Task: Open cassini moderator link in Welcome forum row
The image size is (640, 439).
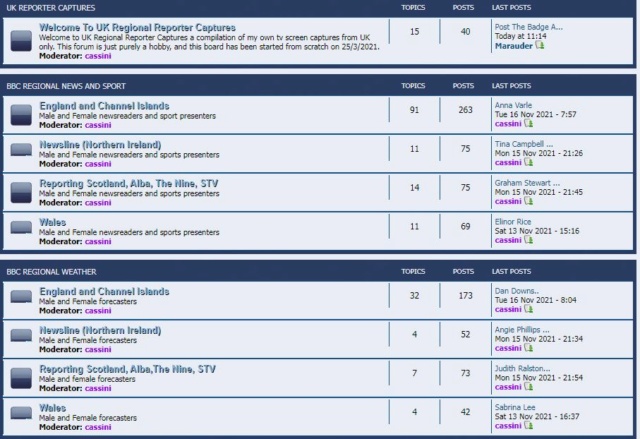Action: click(x=98, y=56)
